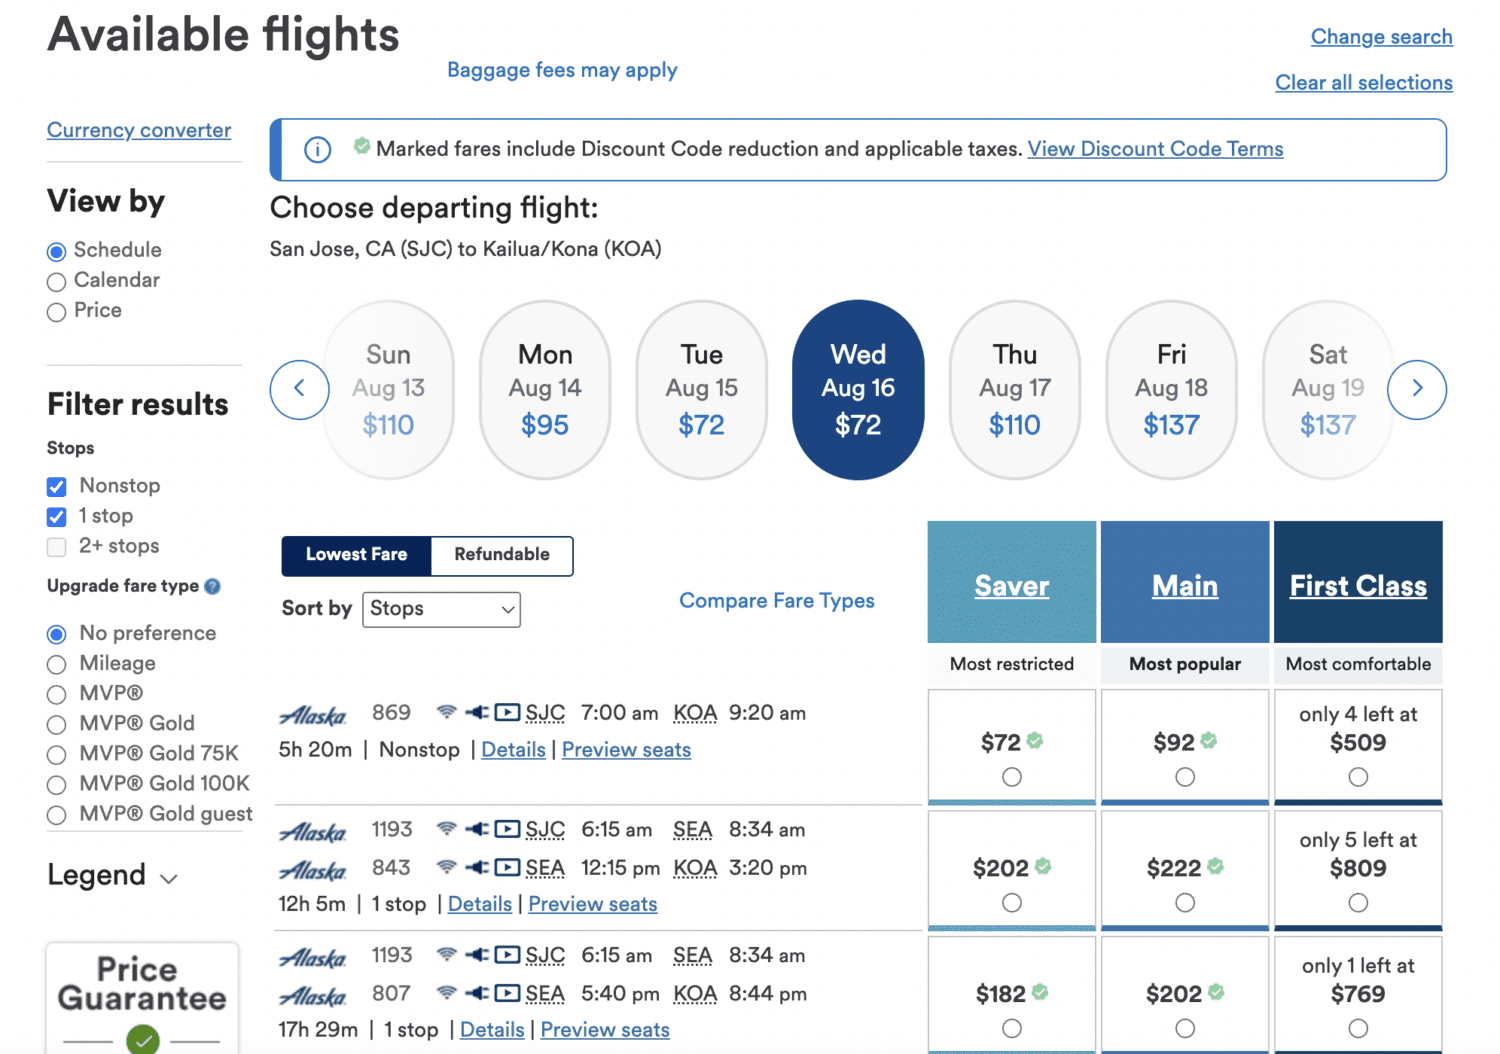The image size is (1500, 1054).
Task: Disable the 1 stop filter checkbox
Action: pyautogui.click(x=56, y=516)
